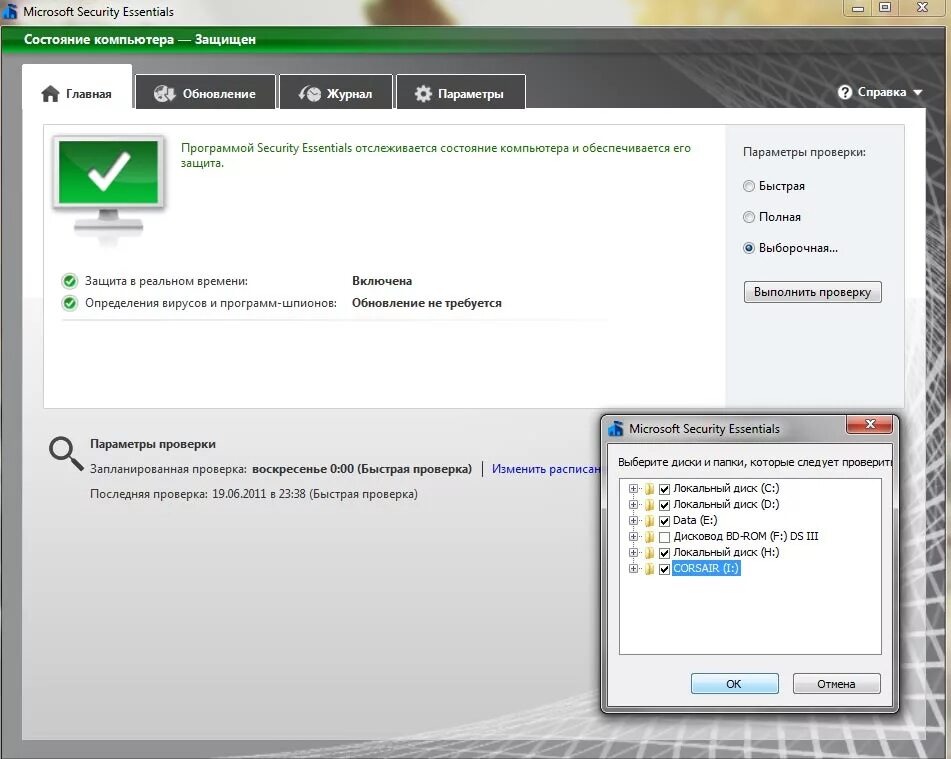Click folder icon of Локальный диск (D:)
Screen dimensions: 951x759
click(650, 504)
